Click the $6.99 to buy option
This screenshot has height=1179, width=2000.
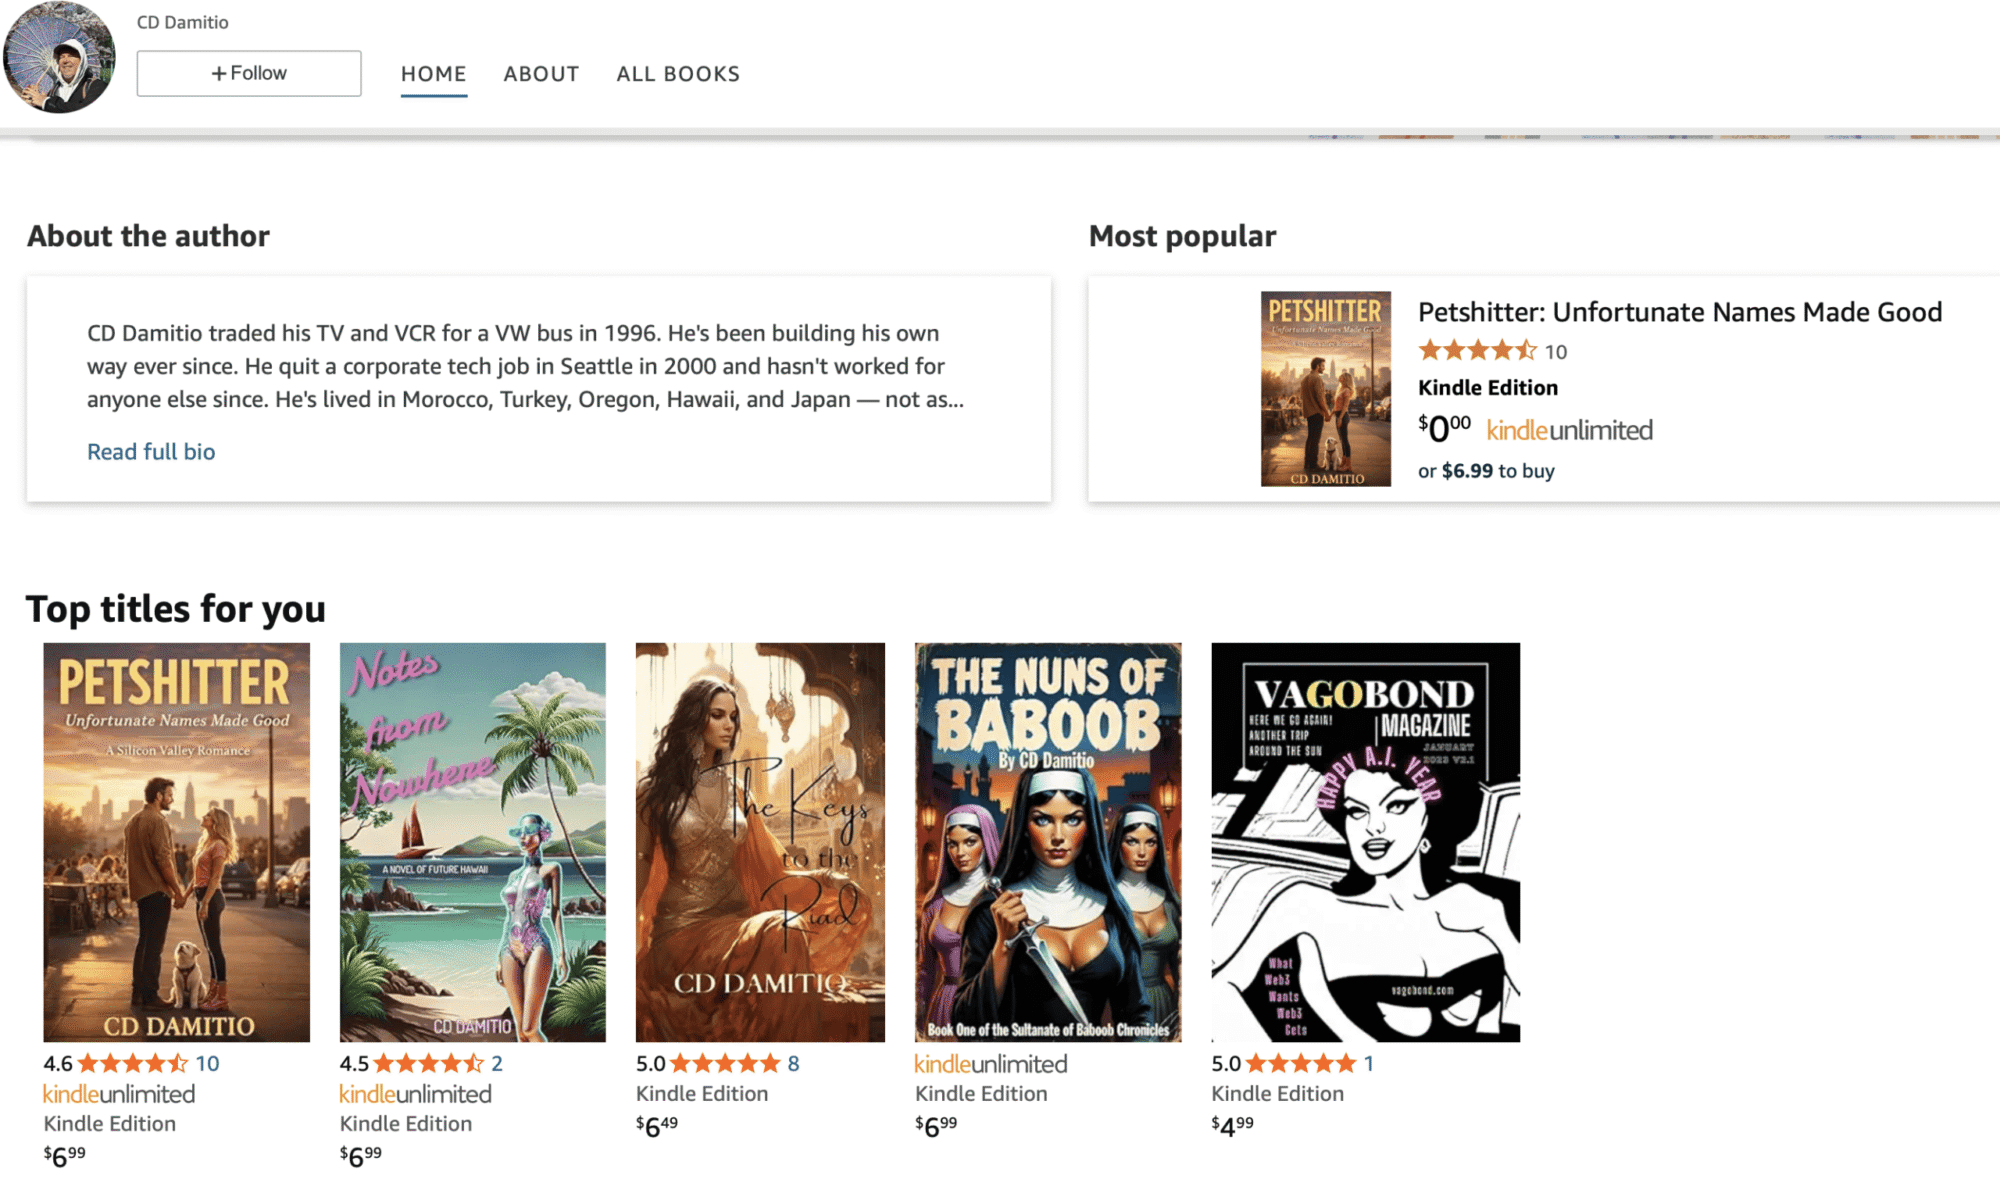pos(1486,470)
